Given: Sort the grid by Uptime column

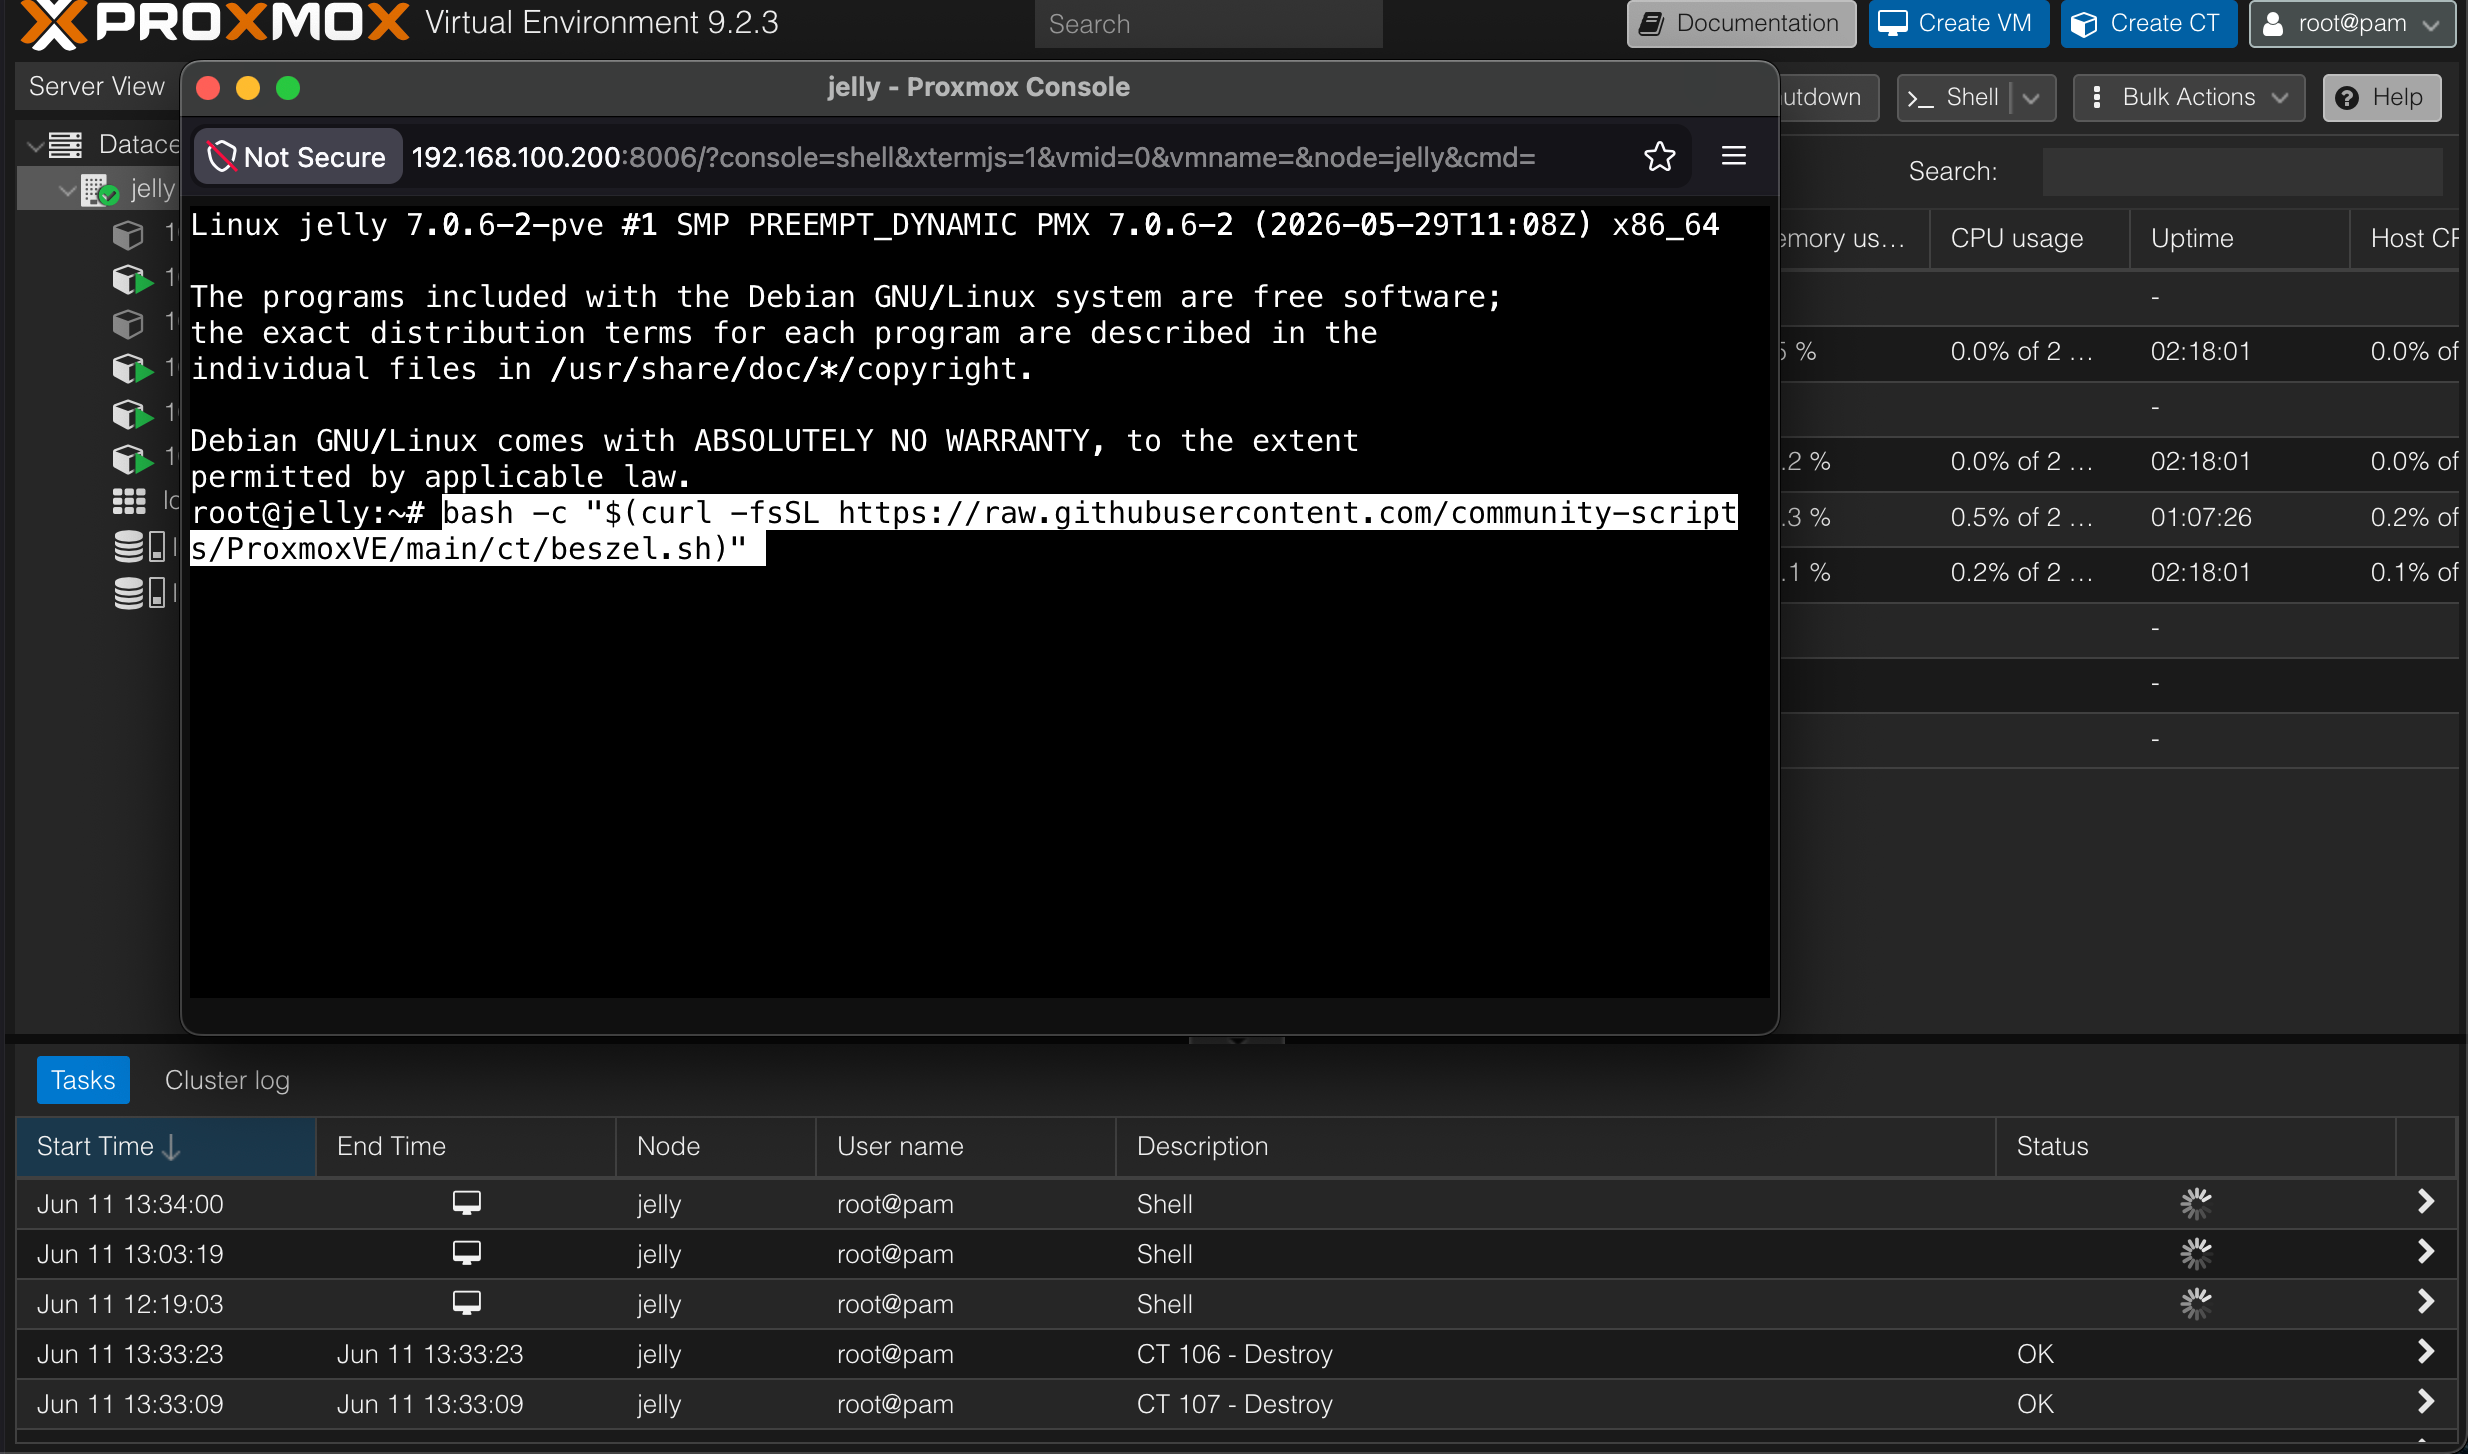Looking at the screenshot, I should coord(2240,238).
